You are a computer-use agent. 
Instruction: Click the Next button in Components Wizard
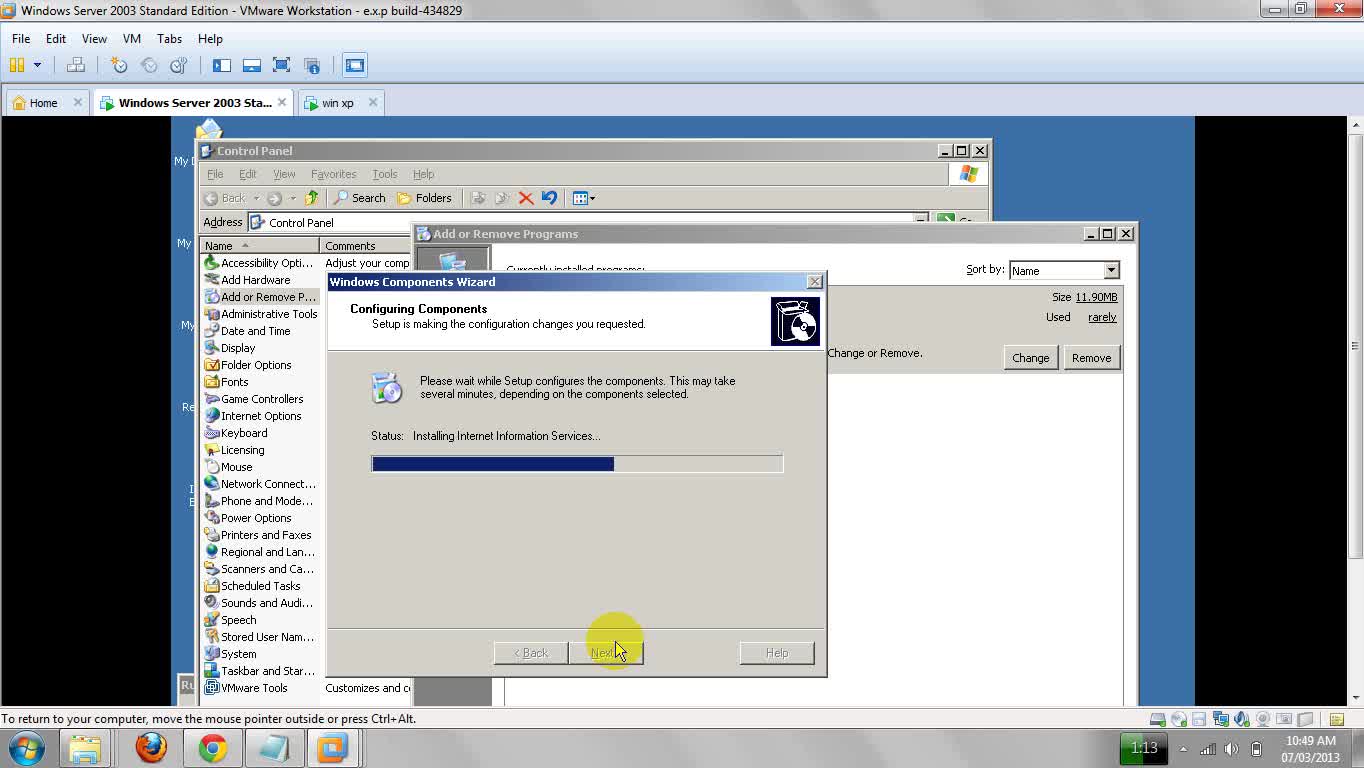[606, 653]
